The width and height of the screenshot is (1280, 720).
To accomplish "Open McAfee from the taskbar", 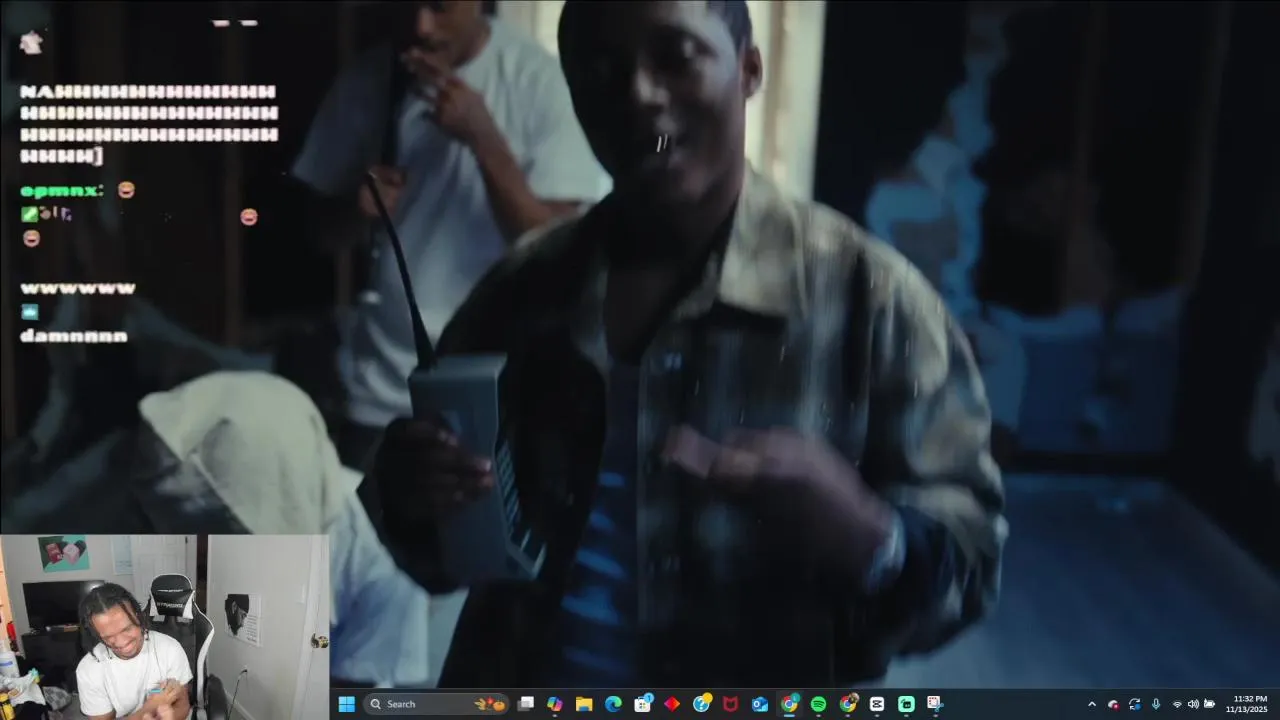I will click(x=731, y=704).
